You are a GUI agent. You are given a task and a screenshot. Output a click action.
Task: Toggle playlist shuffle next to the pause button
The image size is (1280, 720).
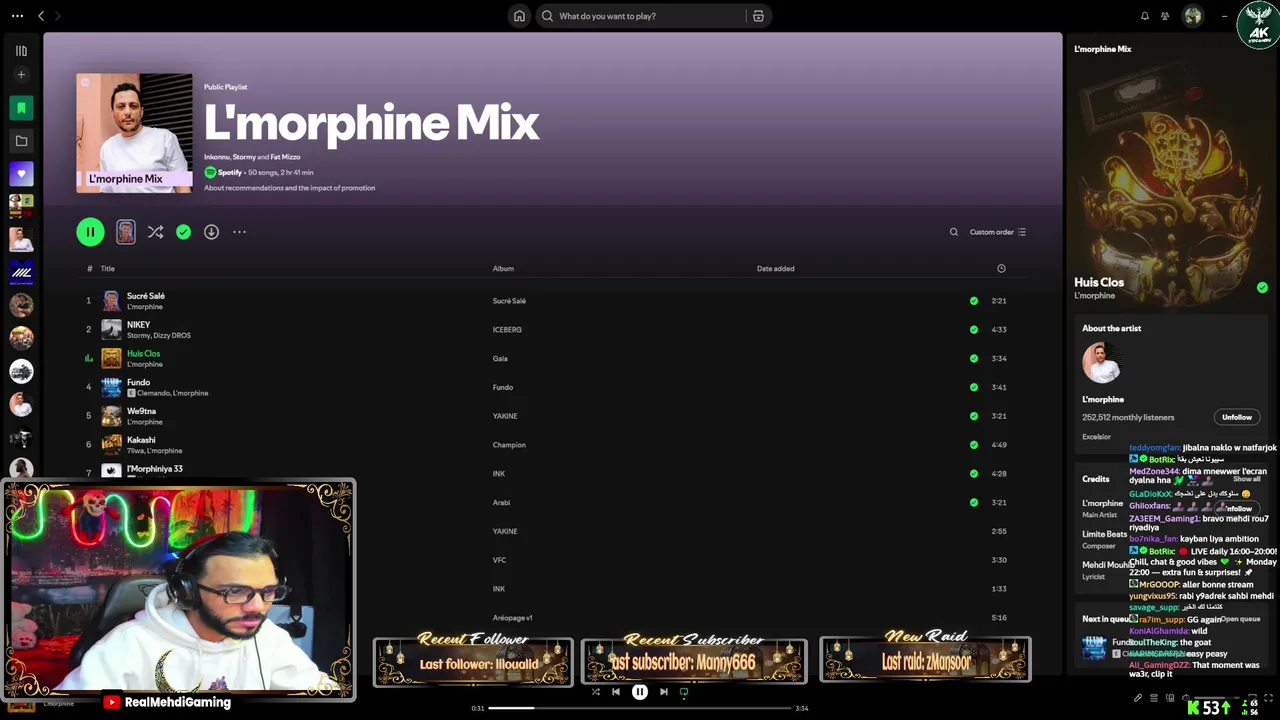coord(155,232)
